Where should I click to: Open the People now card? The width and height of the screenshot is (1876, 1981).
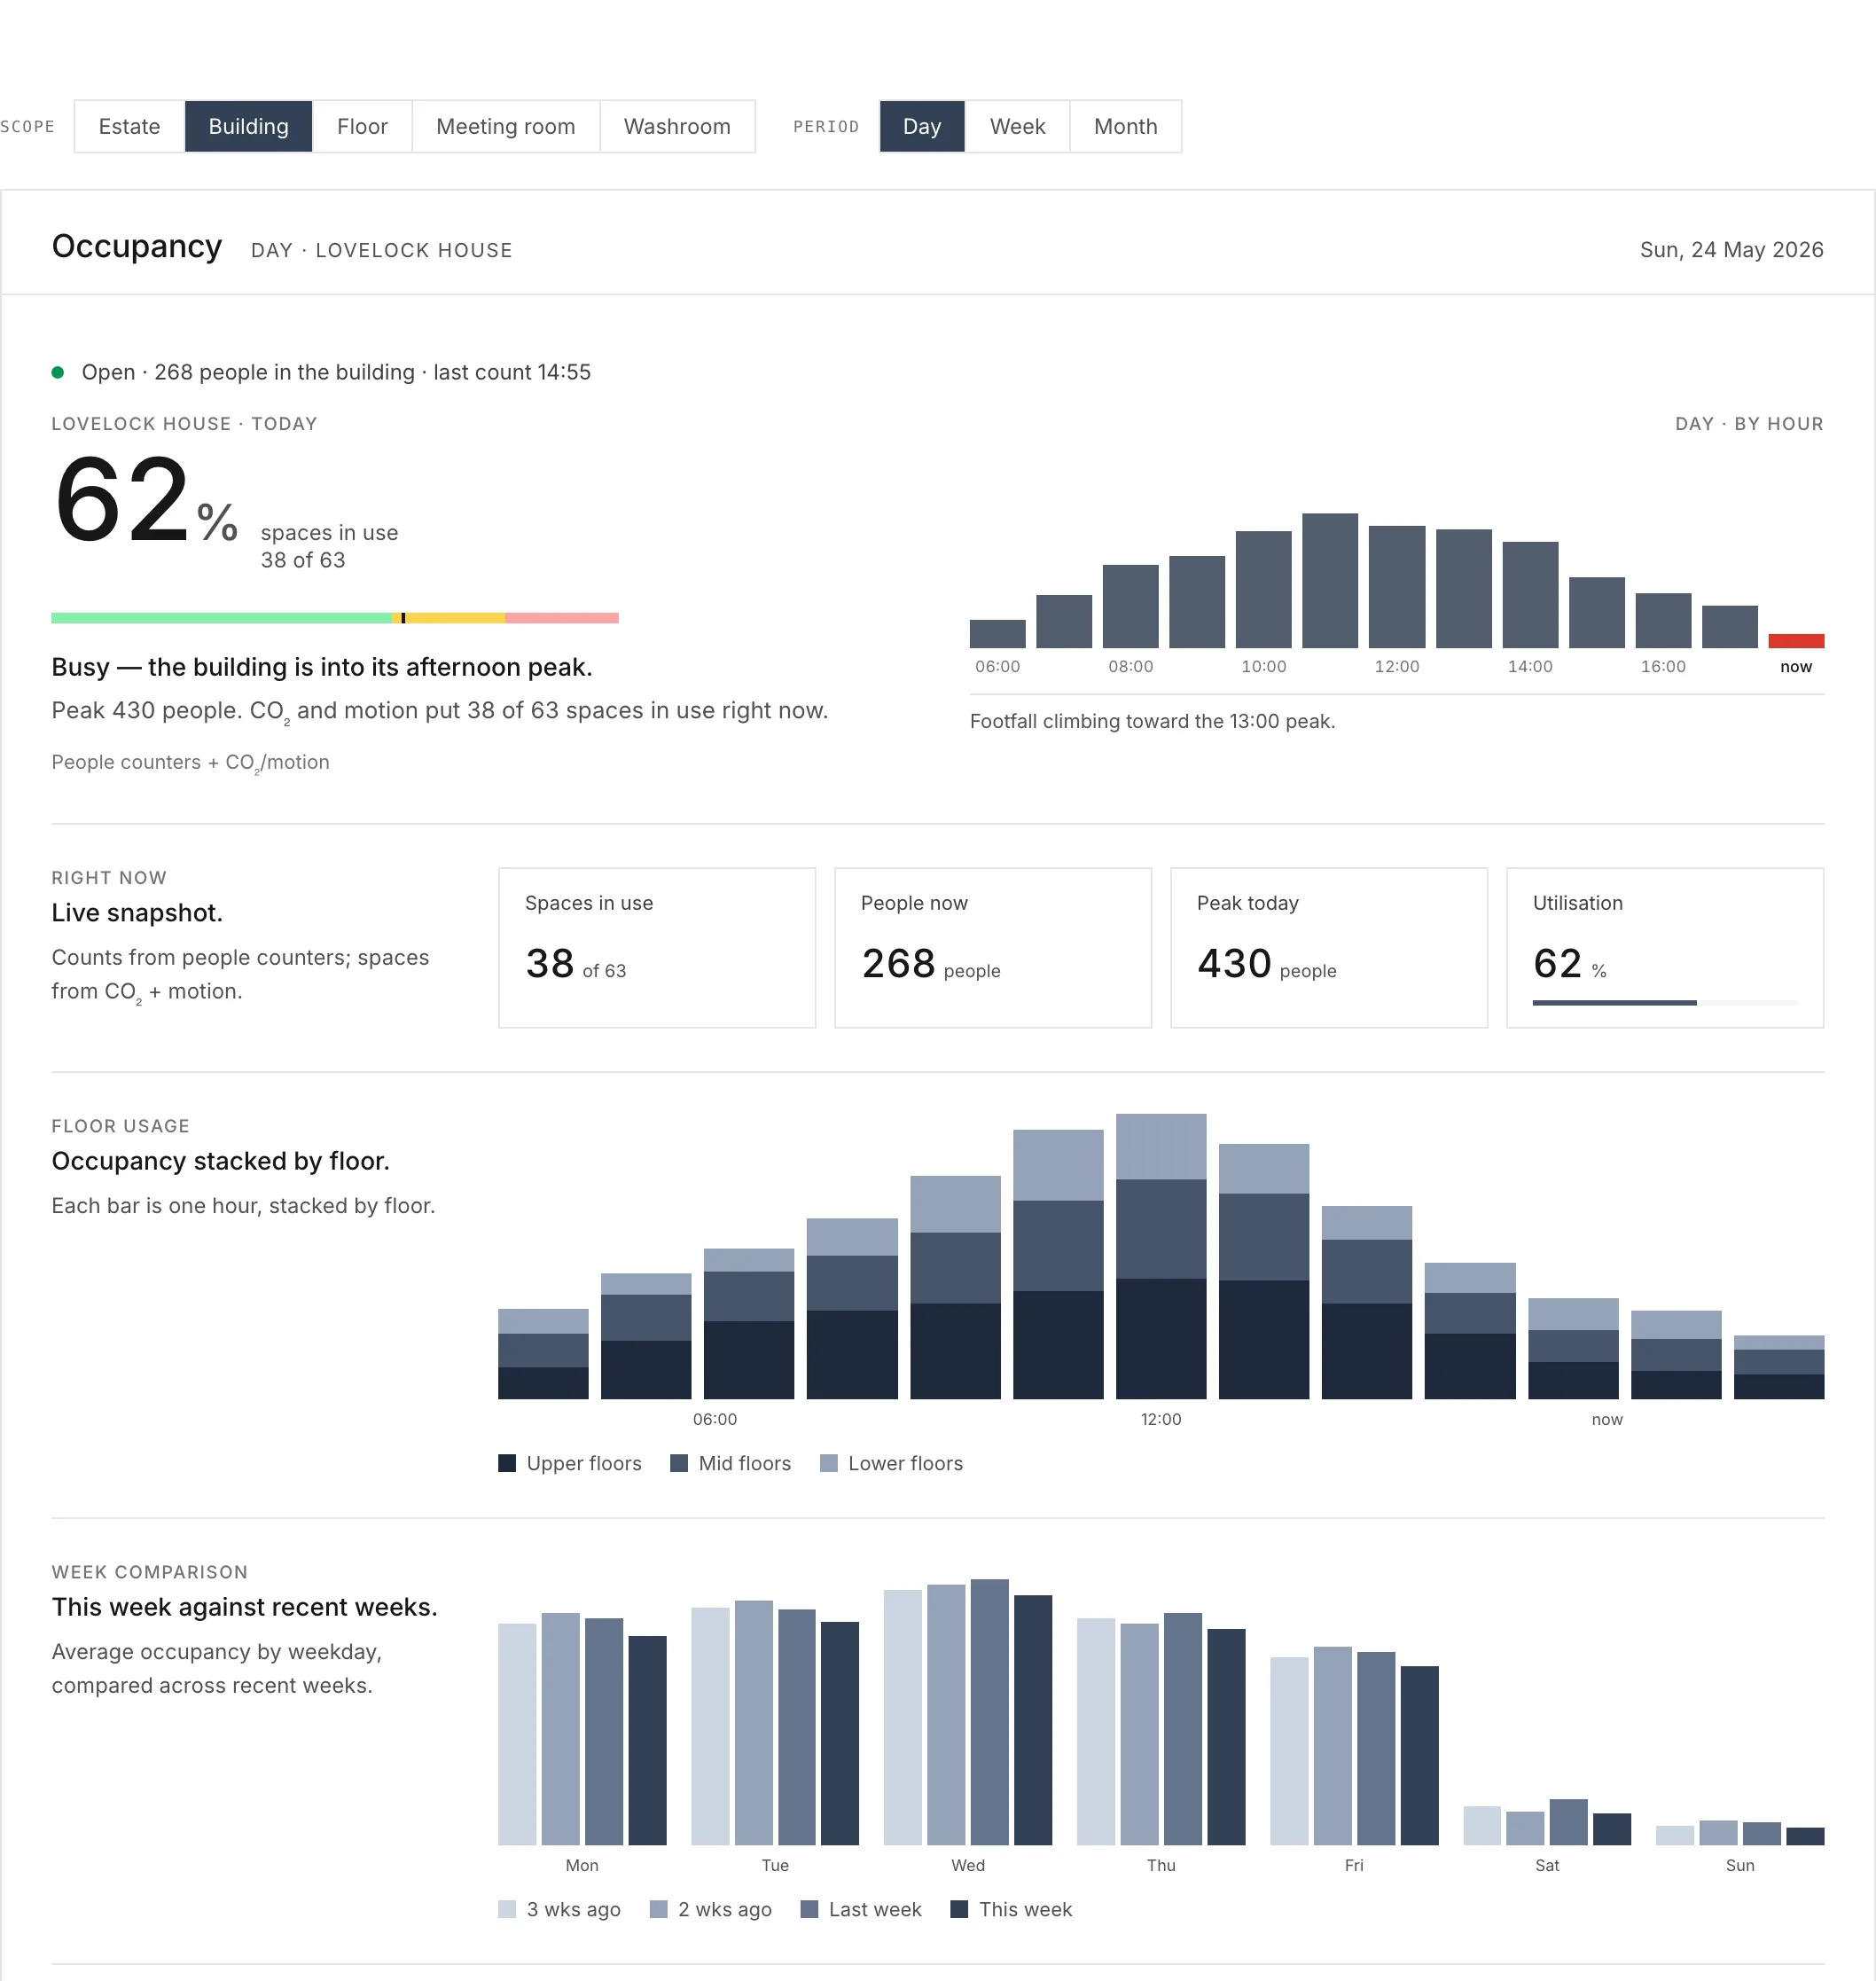point(993,947)
